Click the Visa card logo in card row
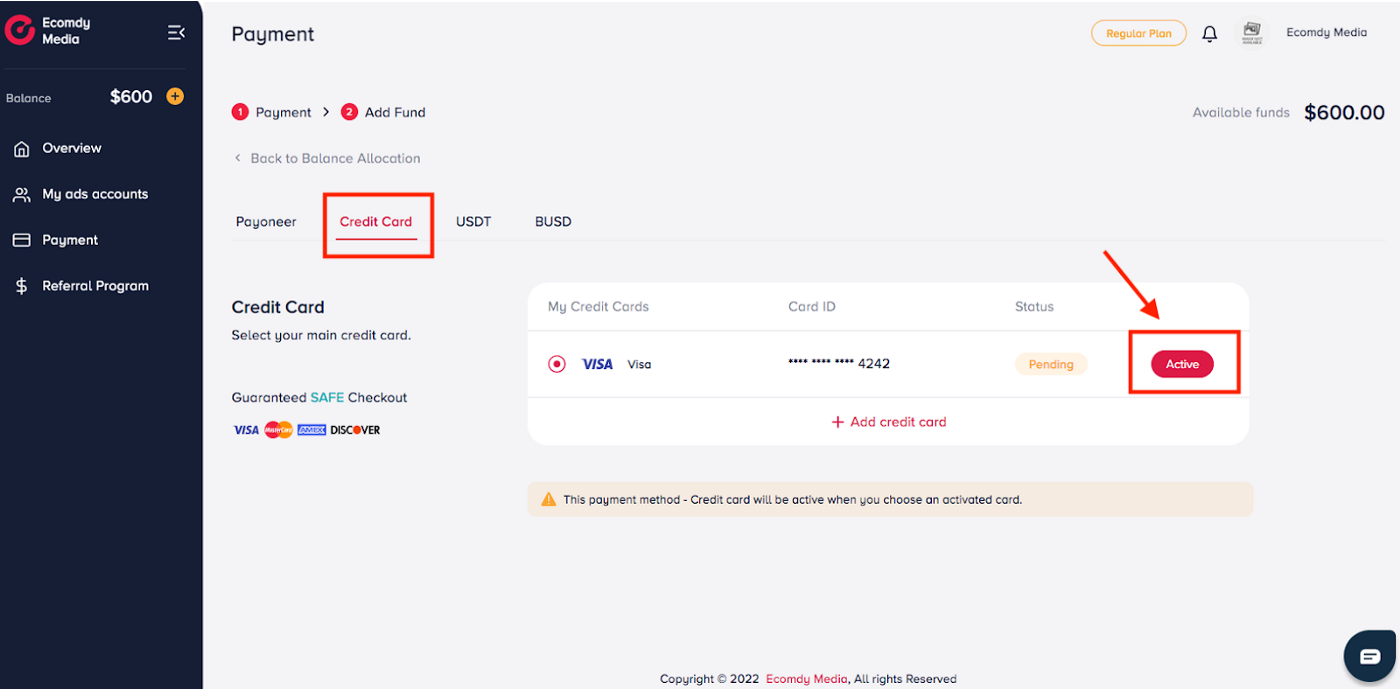 point(597,364)
